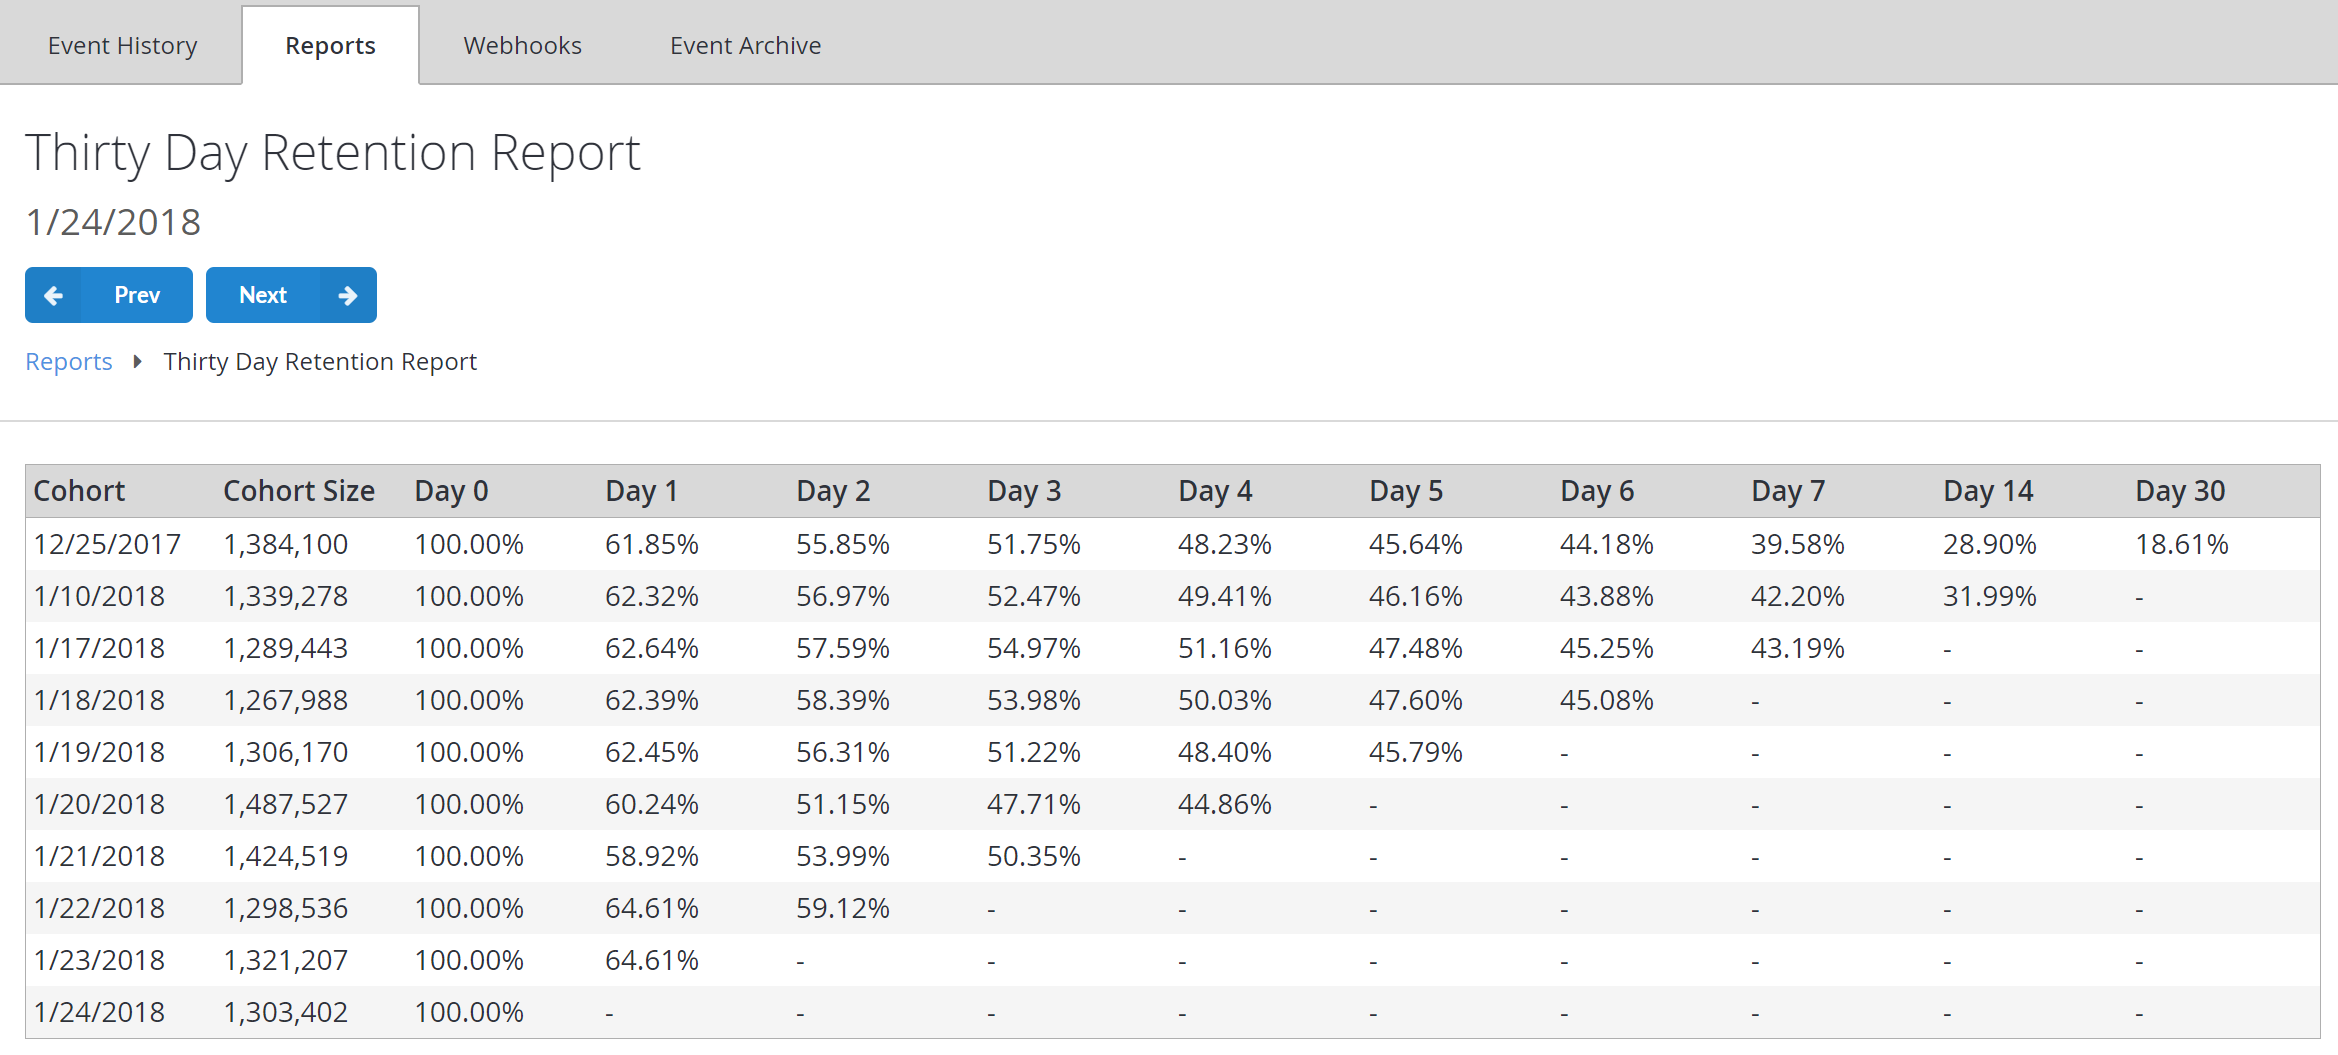
Task: Click the 61.85% Day 1 value
Action: tap(652, 544)
